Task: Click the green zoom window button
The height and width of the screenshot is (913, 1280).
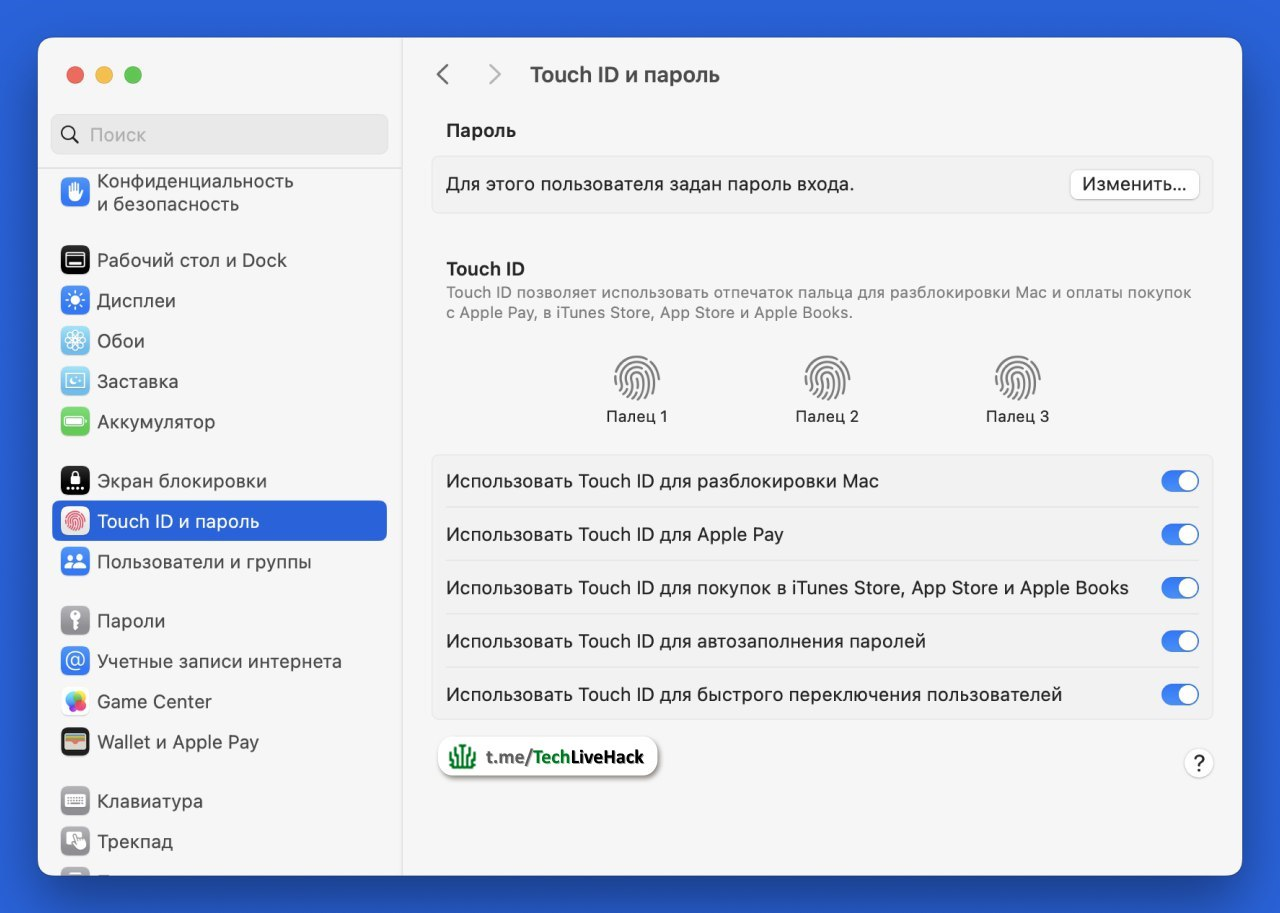Action: point(133,75)
